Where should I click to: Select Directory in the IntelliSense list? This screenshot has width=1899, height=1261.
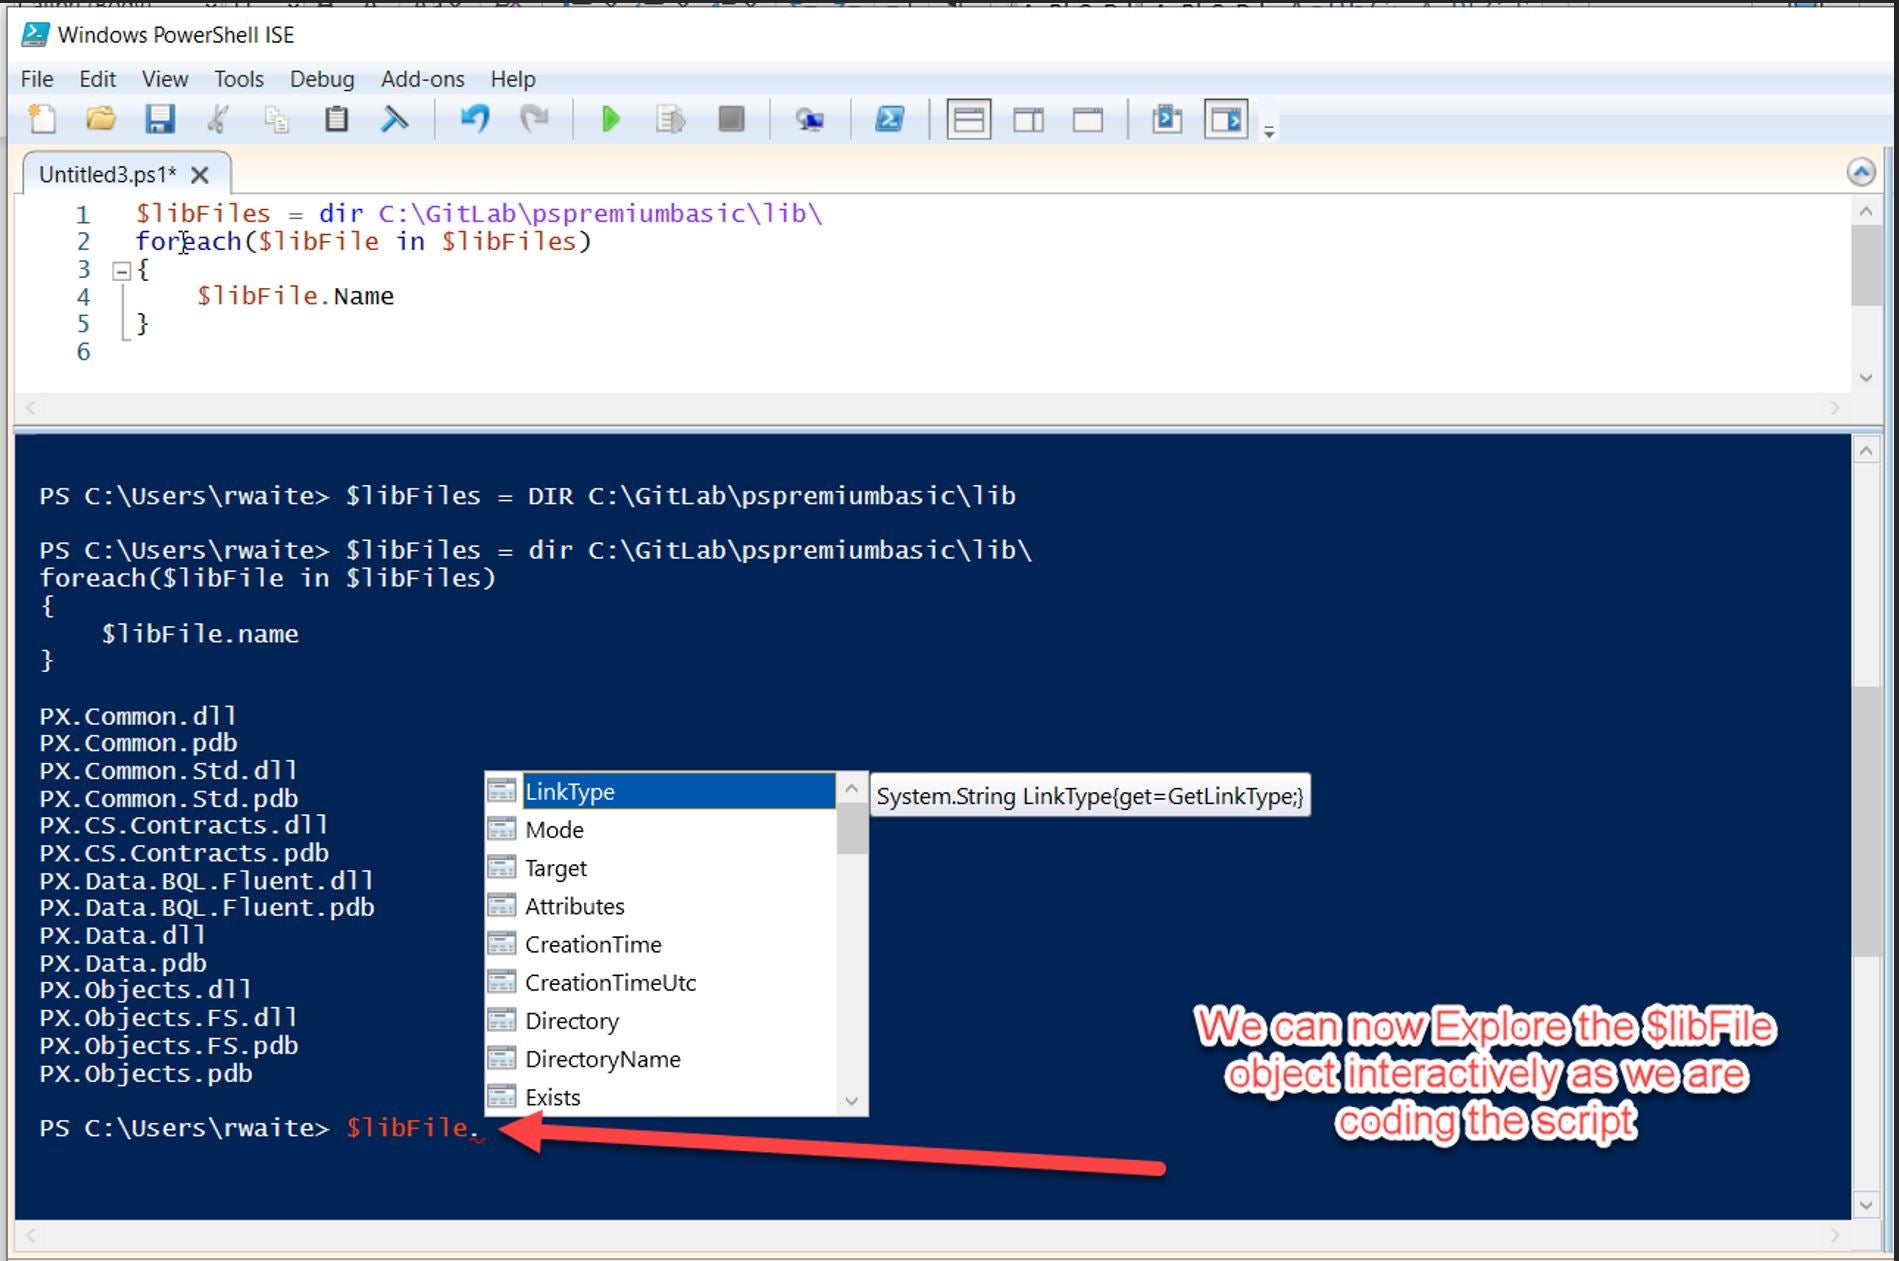[x=660, y=1020]
